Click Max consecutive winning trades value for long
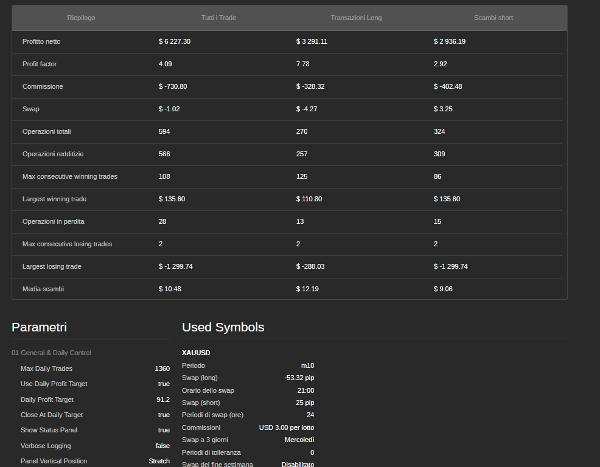Image resolution: width=600 pixels, height=467 pixels. 302,176
